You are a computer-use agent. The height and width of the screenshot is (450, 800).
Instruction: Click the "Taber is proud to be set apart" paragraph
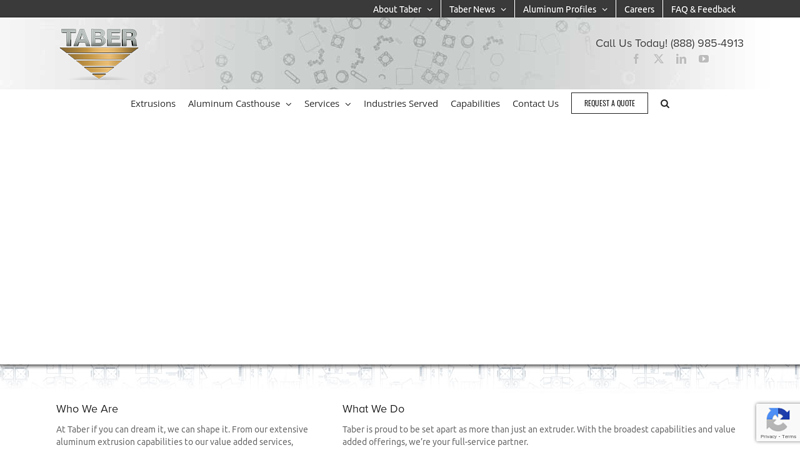(x=539, y=436)
